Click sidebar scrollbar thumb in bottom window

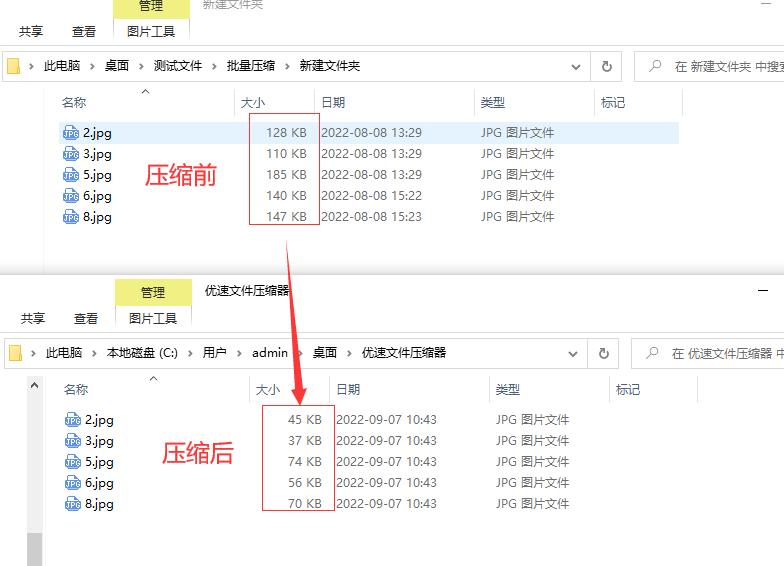coord(34,549)
